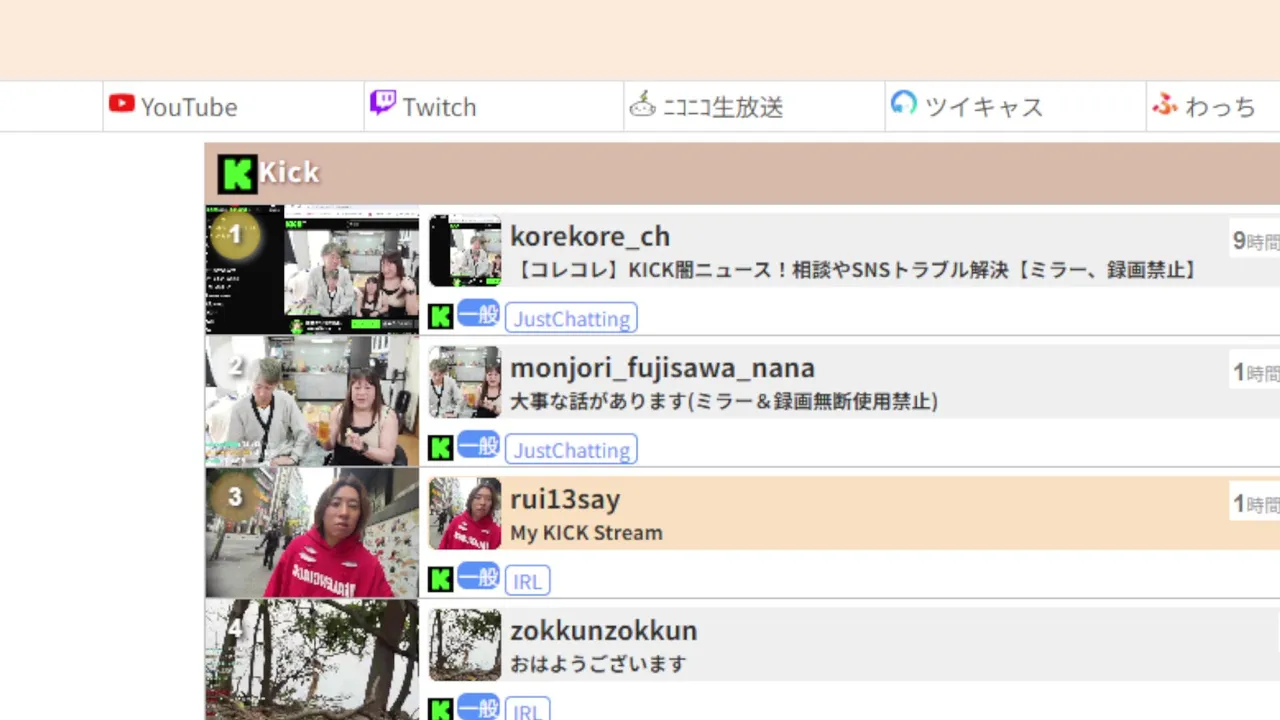Click Kick icon under rui13say row
The image size is (1280, 720).
click(x=441, y=579)
